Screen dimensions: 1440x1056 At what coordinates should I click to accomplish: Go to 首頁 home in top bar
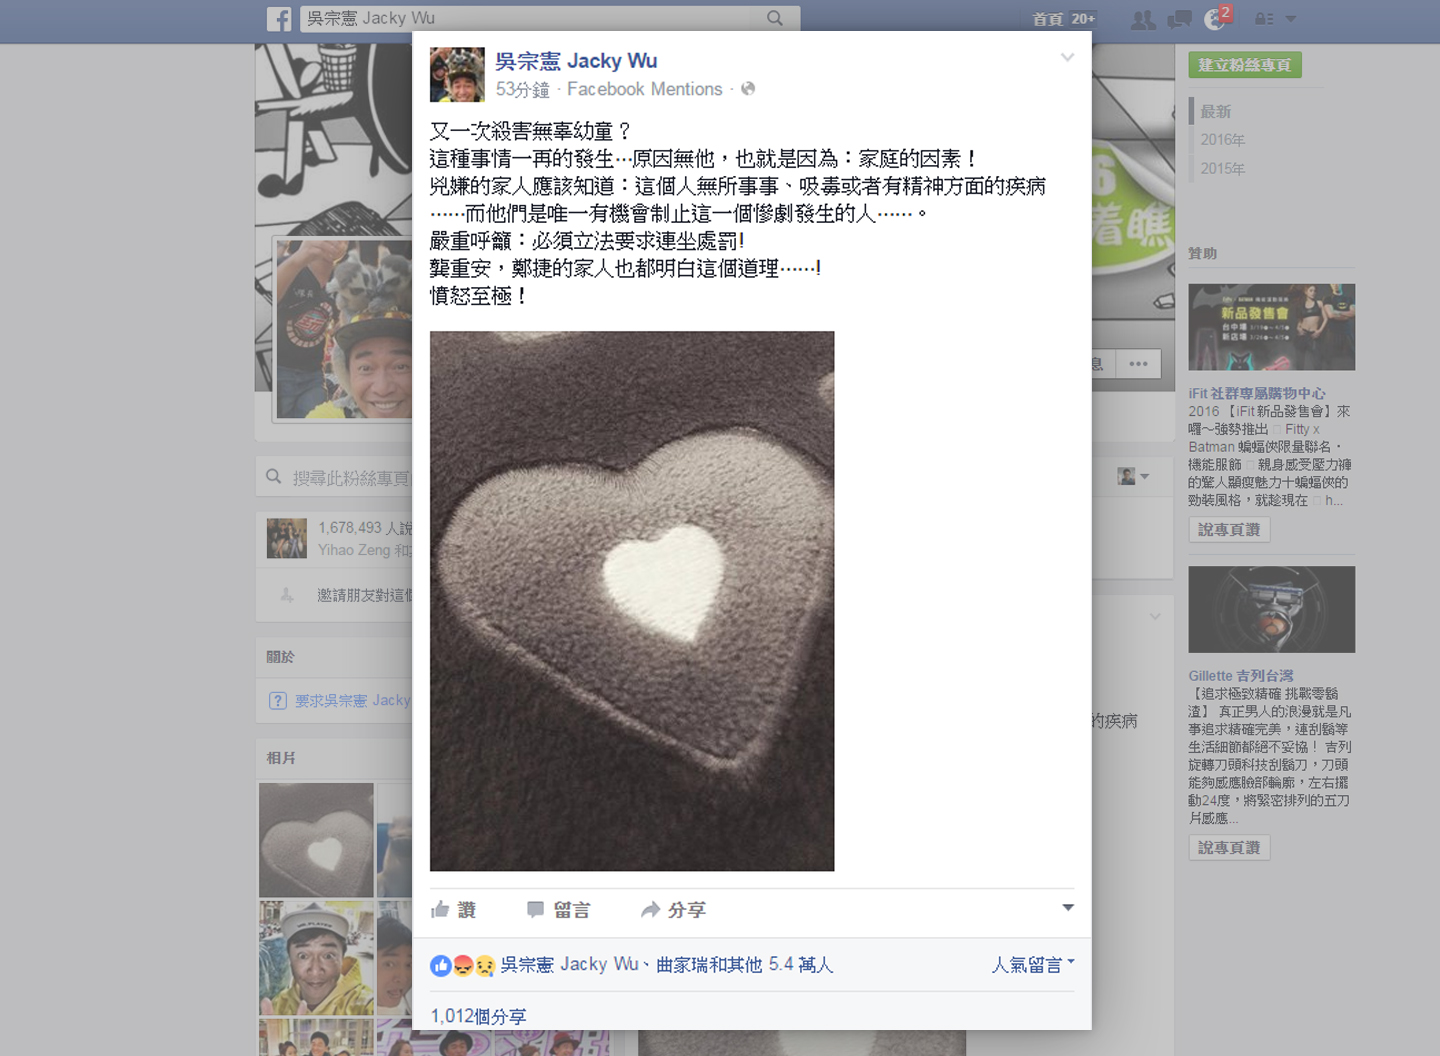[x=1048, y=19]
